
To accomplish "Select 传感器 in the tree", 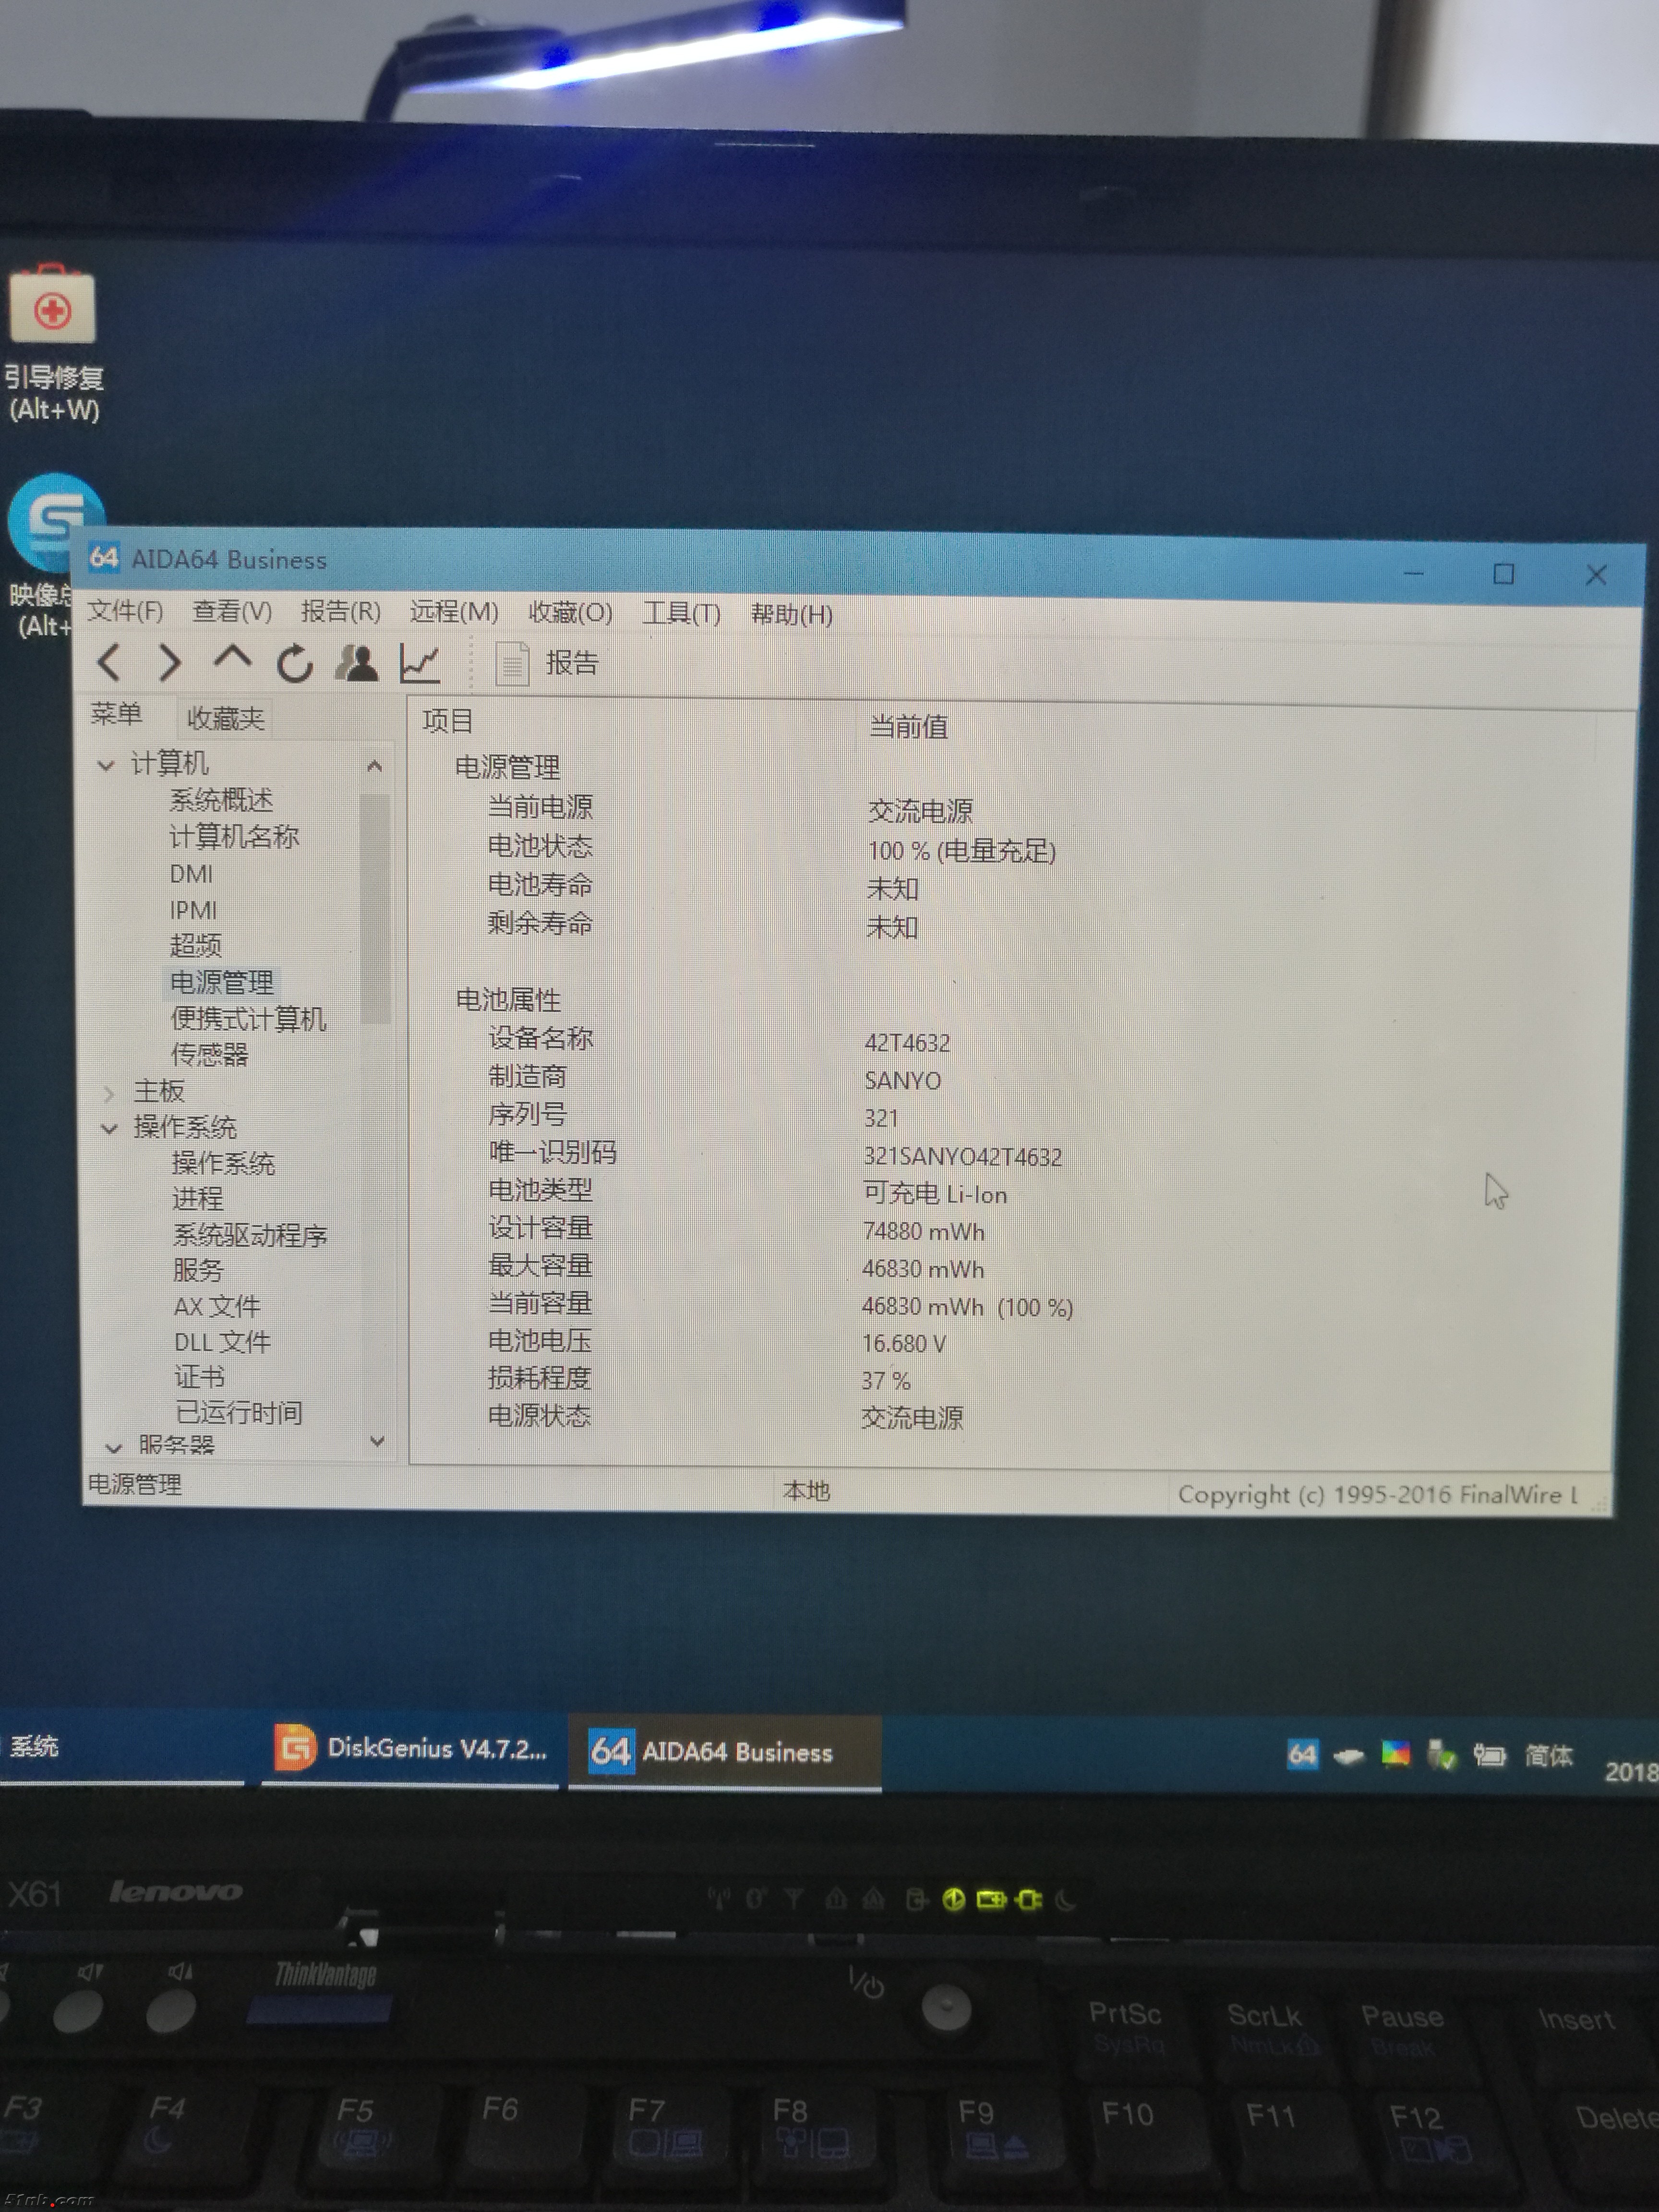I will click(210, 1054).
